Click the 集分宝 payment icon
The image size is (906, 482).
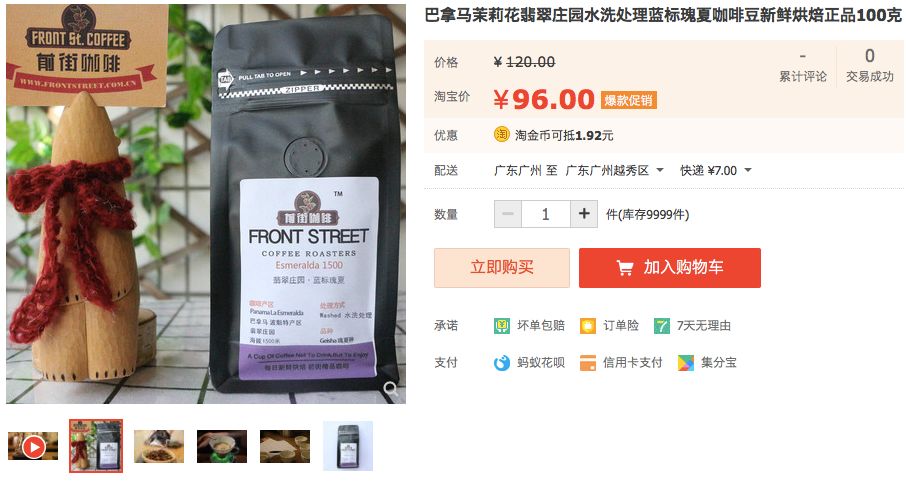[685, 363]
